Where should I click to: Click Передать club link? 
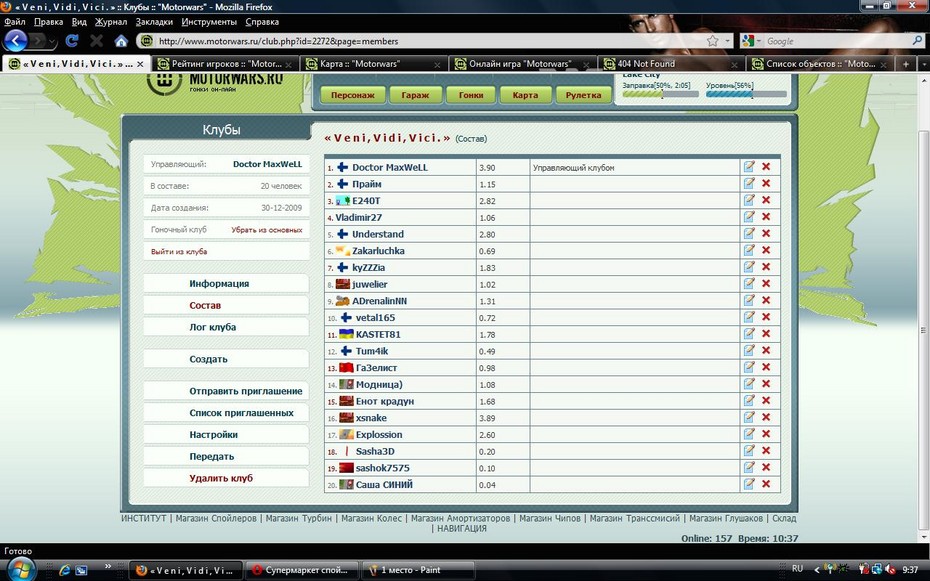pyautogui.click(x=211, y=456)
